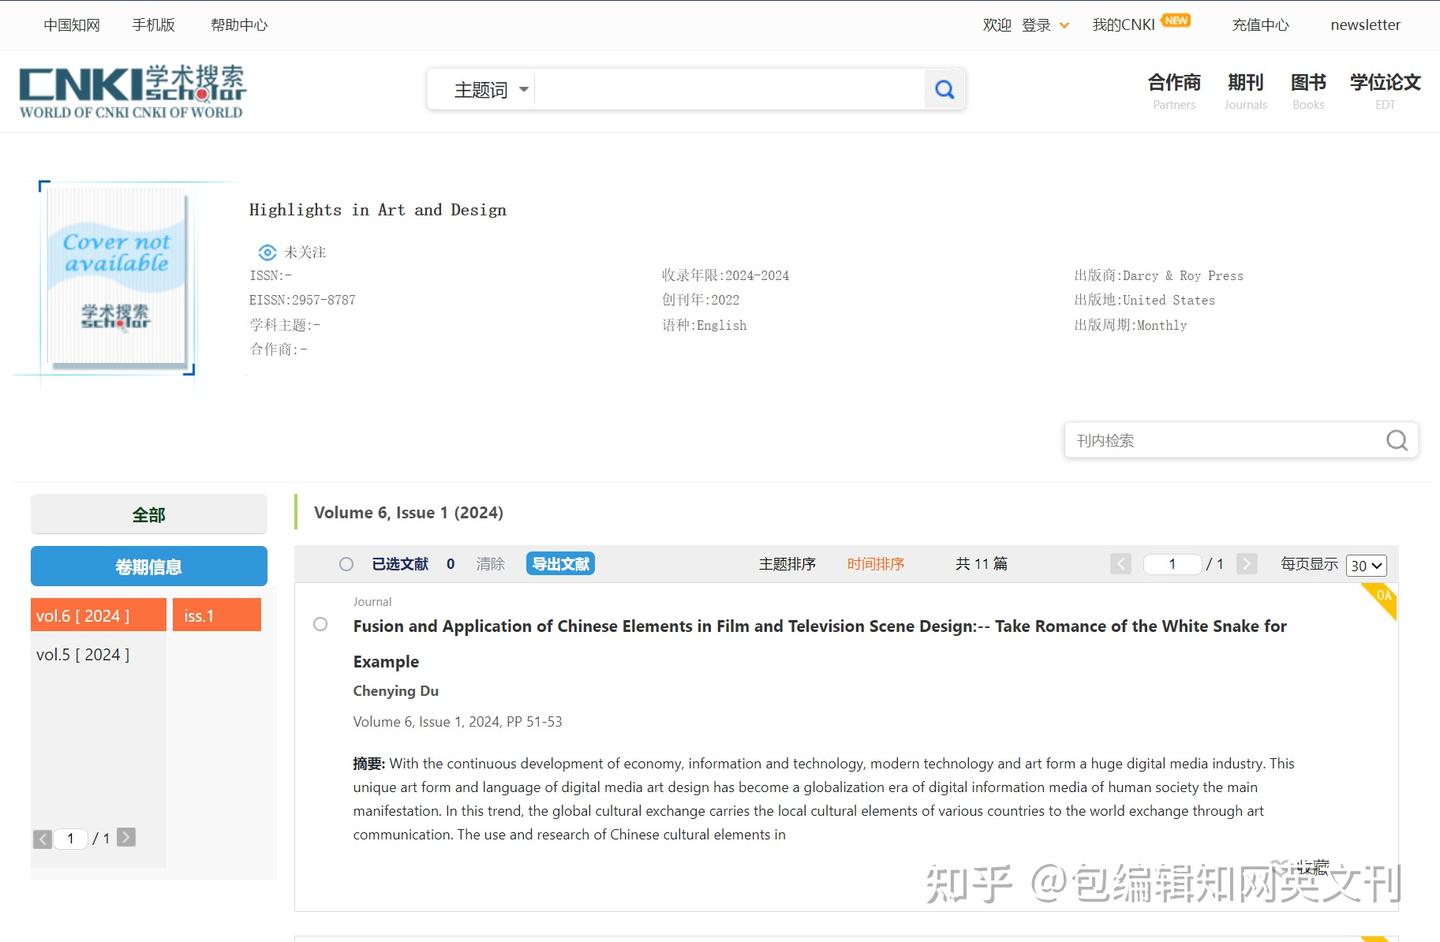This screenshot has height=942, width=1440.
Task: Open the 每页显示 per-page dropdown showing 30
Action: (x=1366, y=565)
